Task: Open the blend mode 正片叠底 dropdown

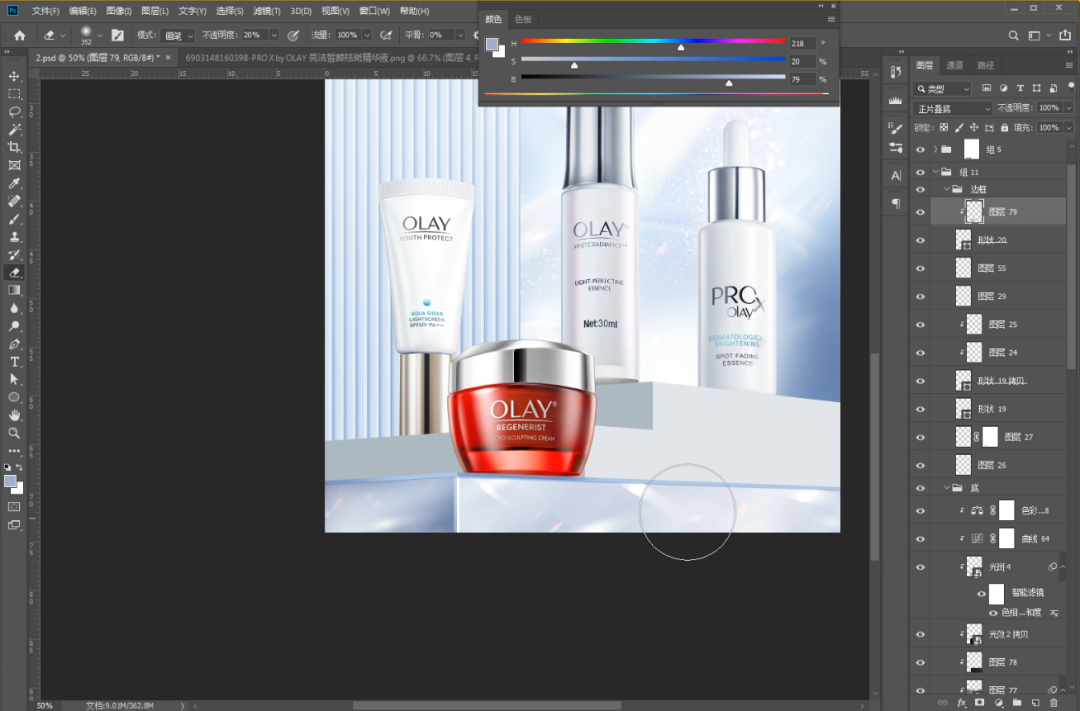Action: 953,109
